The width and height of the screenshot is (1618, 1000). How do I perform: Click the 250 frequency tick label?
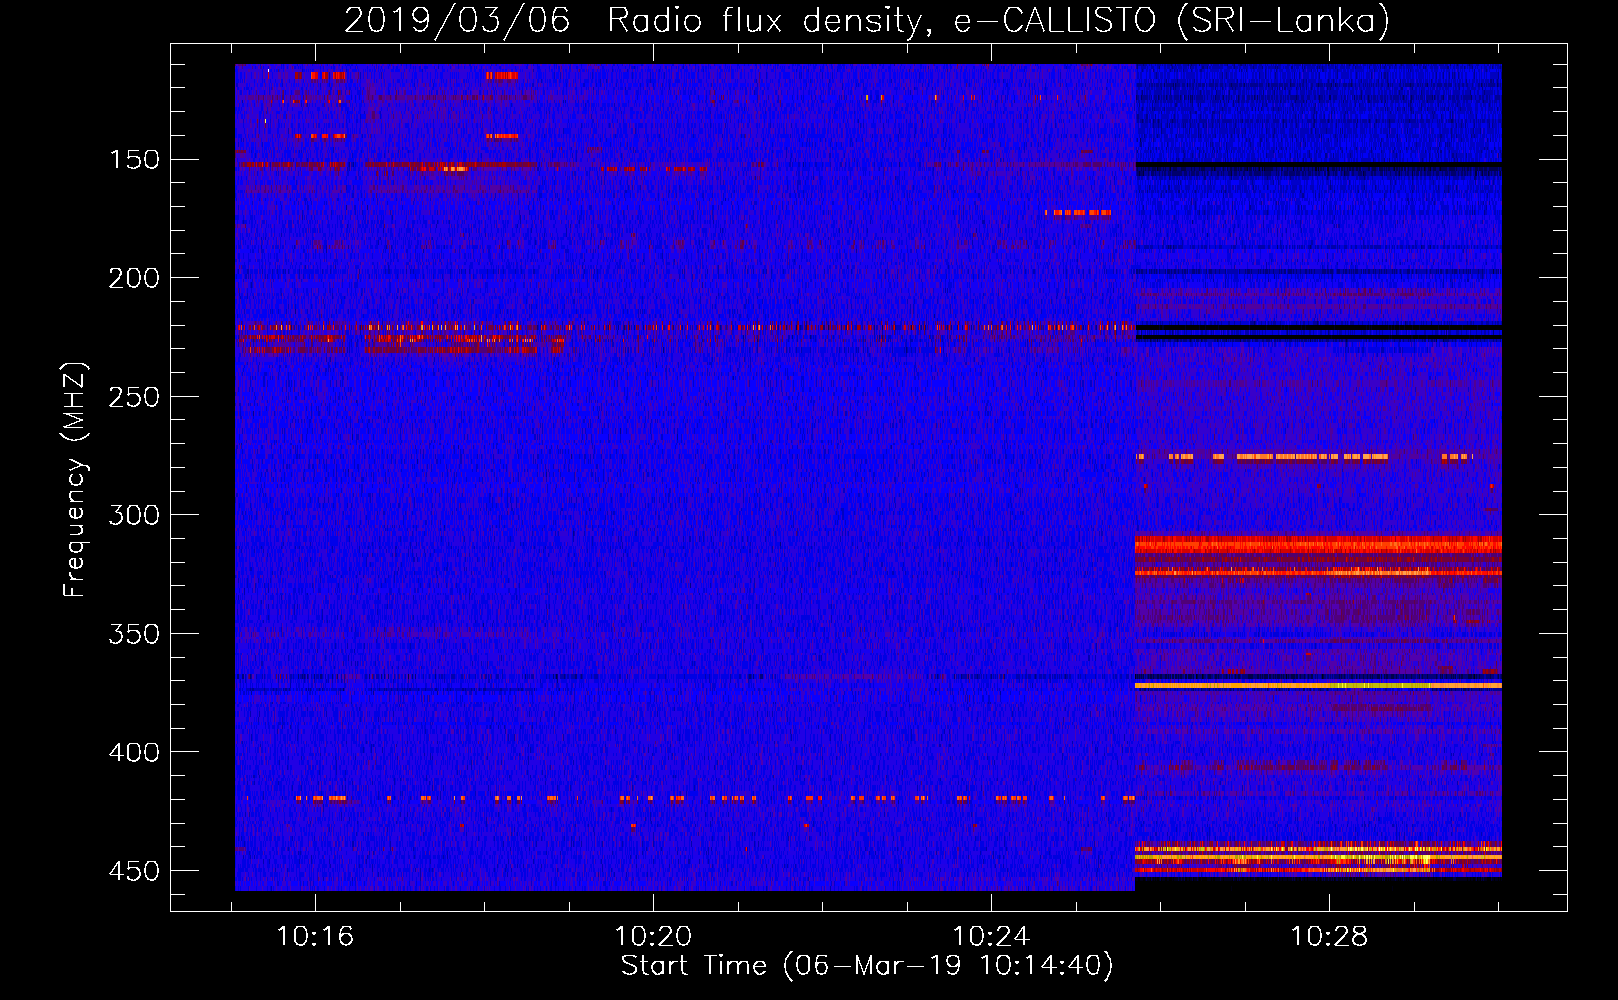pos(134,397)
